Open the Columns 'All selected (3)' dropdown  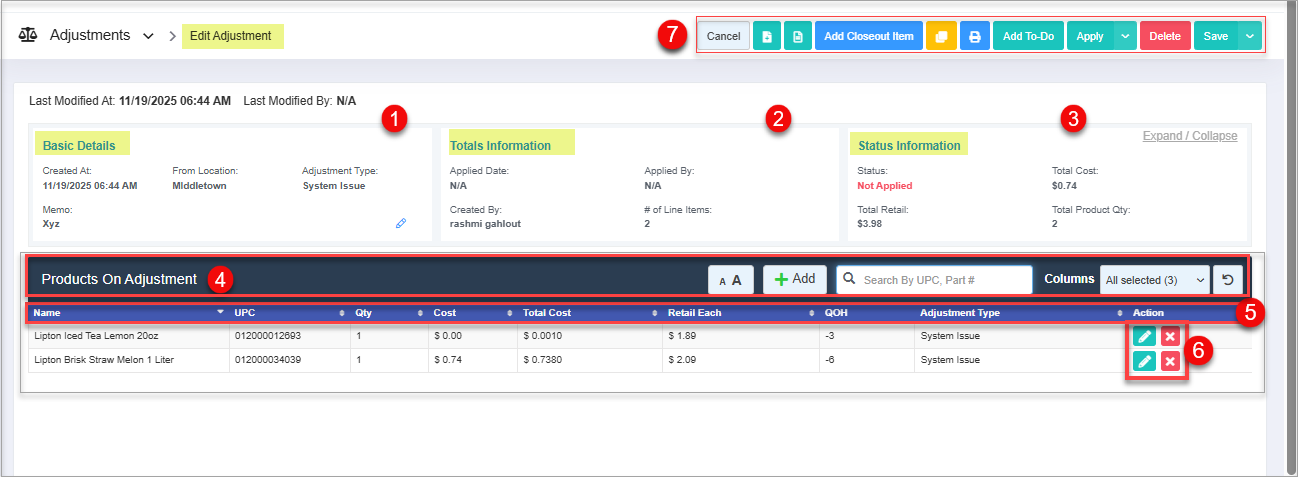click(x=1154, y=280)
